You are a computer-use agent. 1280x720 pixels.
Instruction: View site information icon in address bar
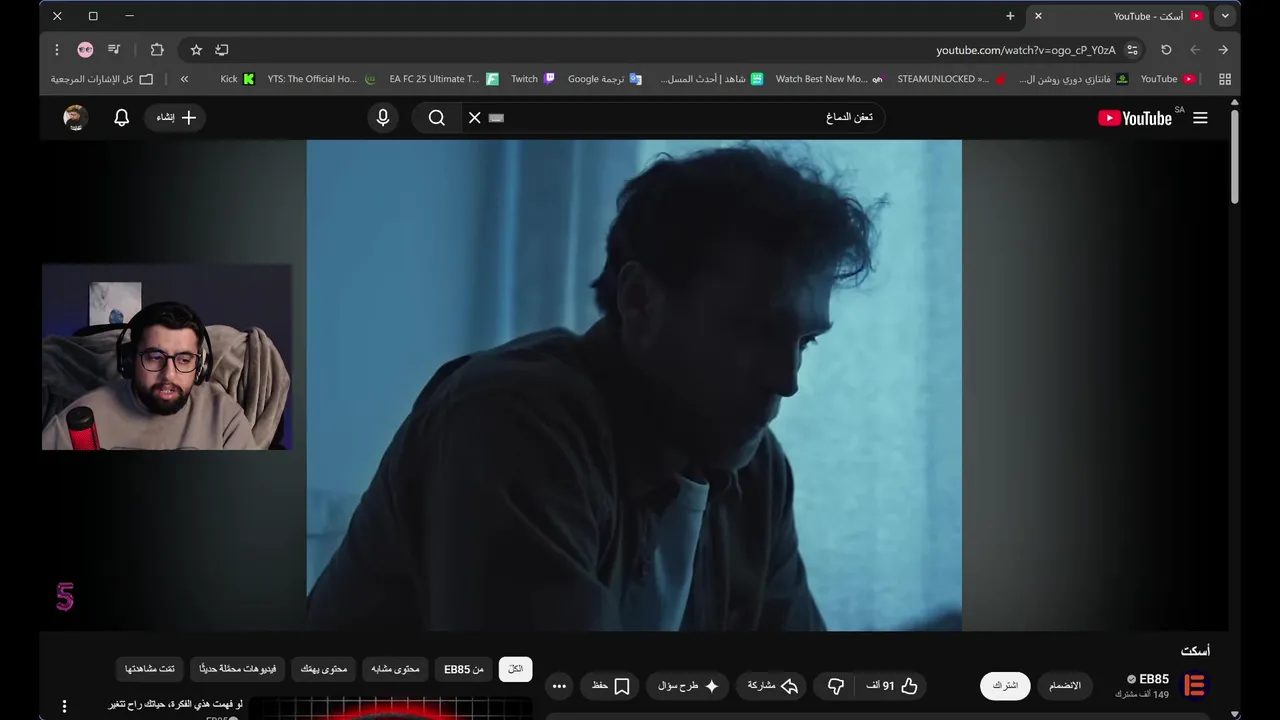click(1132, 50)
